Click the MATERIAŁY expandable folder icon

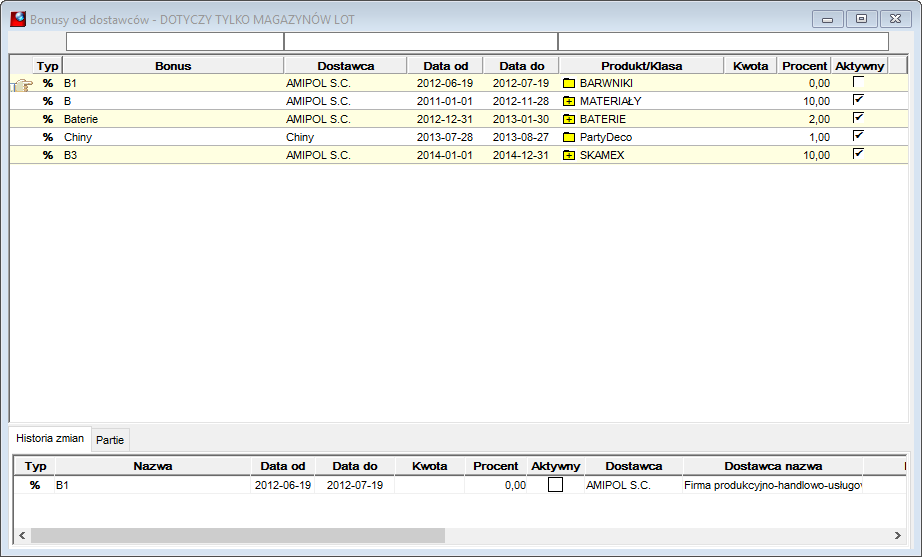click(x=569, y=101)
